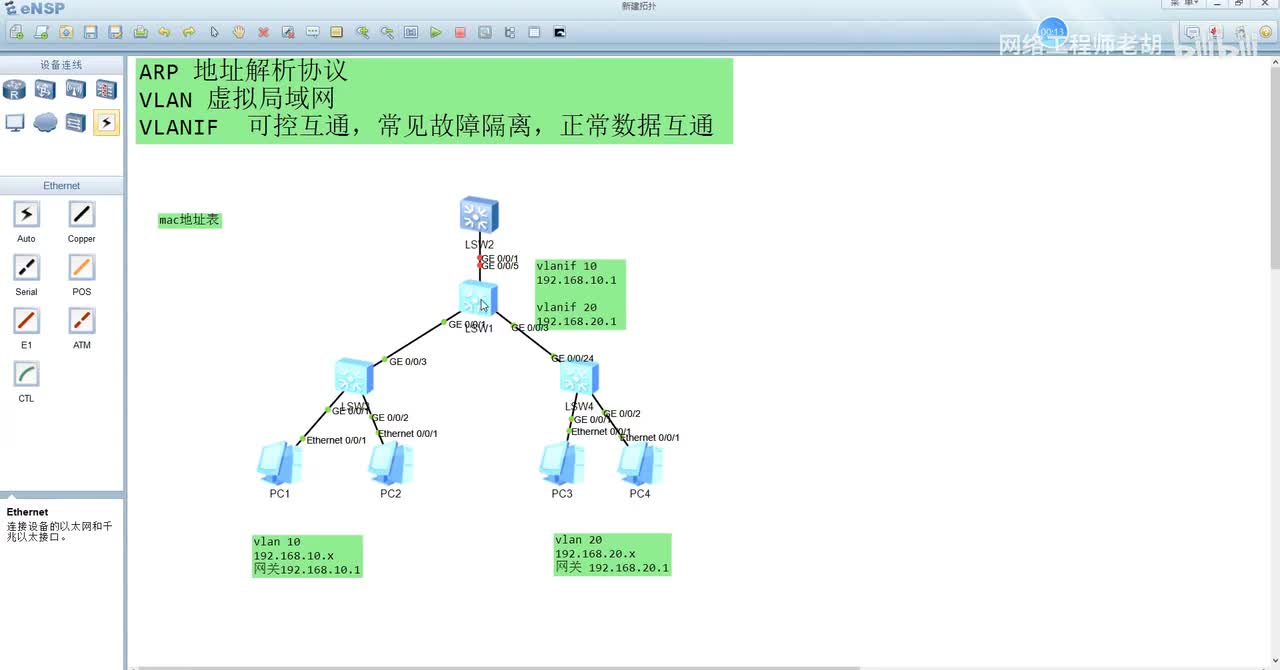Select the Switch device category
This screenshot has width=1280, height=670.
pyautogui.click(x=45, y=90)
